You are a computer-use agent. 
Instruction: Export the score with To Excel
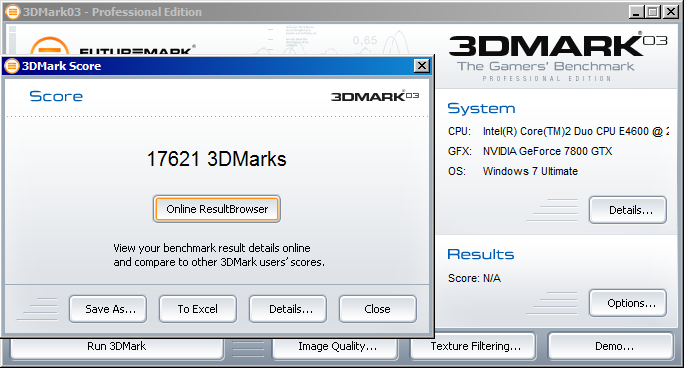pos(198,309)
